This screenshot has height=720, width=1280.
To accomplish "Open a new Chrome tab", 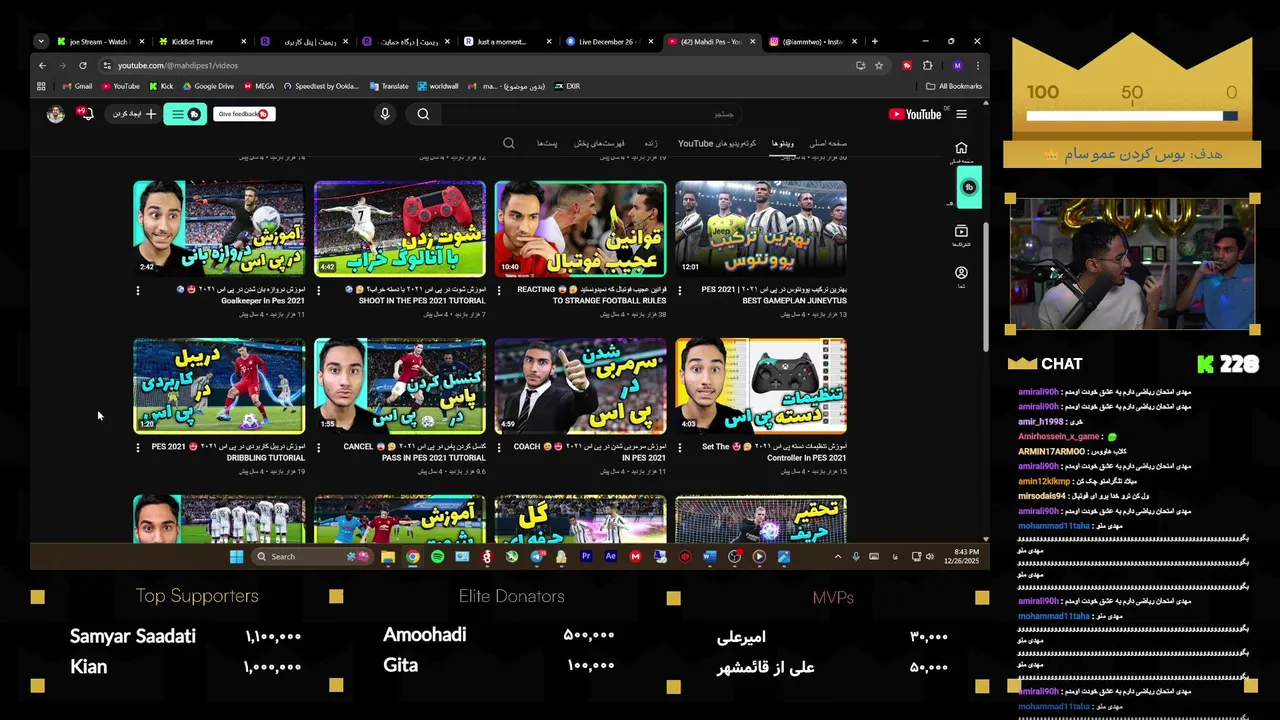I will 874,42.
